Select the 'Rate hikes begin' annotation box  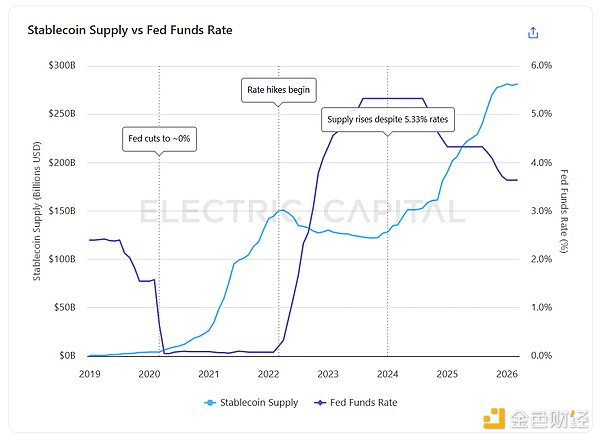coord(279,90)
